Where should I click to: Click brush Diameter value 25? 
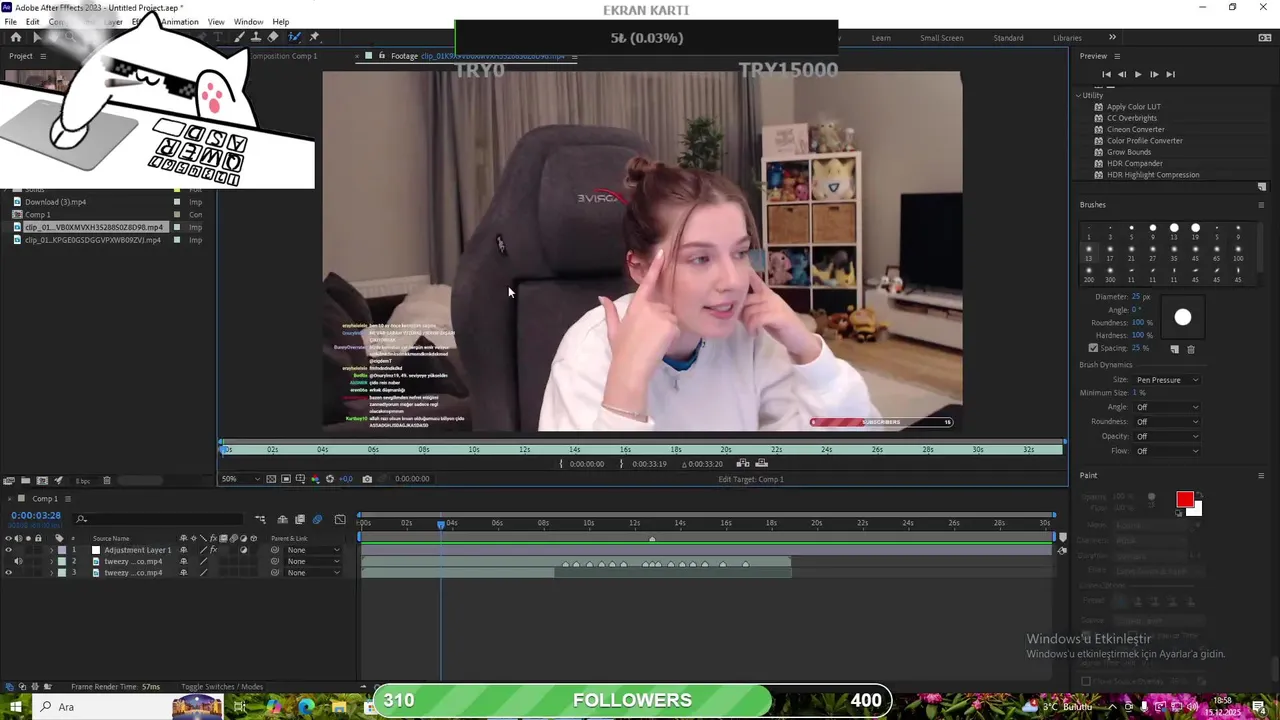(1134, 297)
